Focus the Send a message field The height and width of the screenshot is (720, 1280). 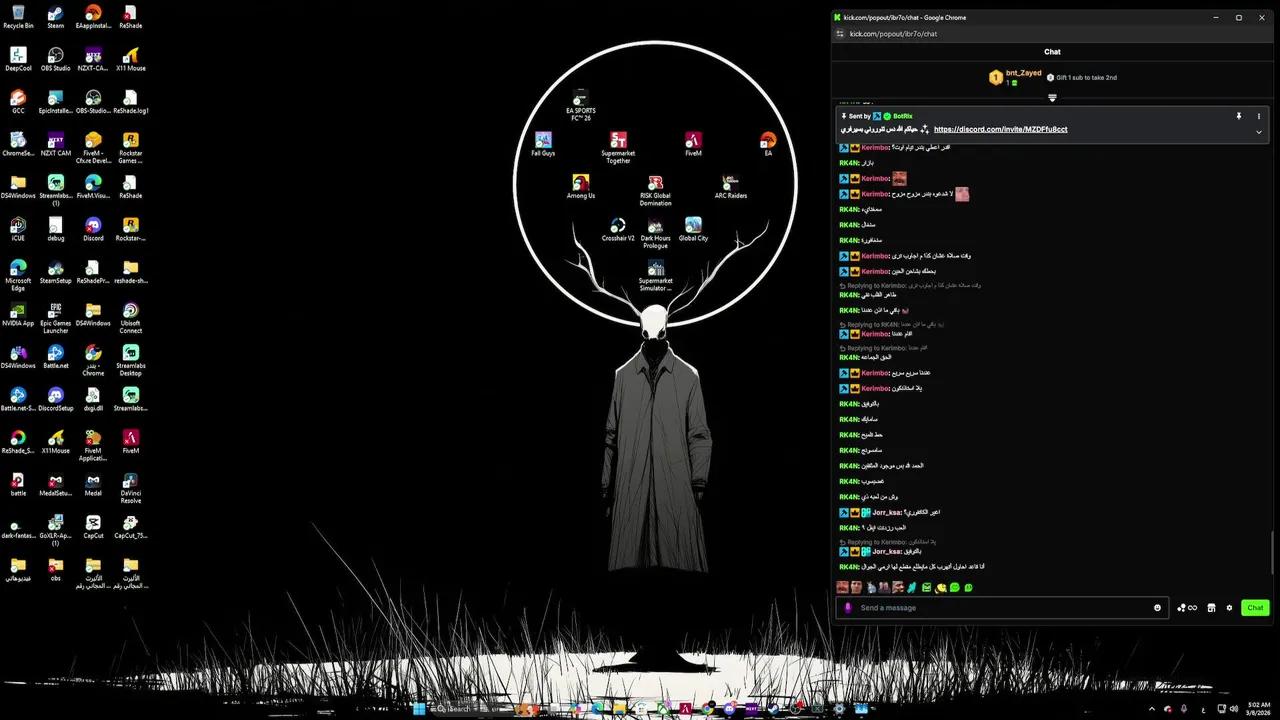1003,608
